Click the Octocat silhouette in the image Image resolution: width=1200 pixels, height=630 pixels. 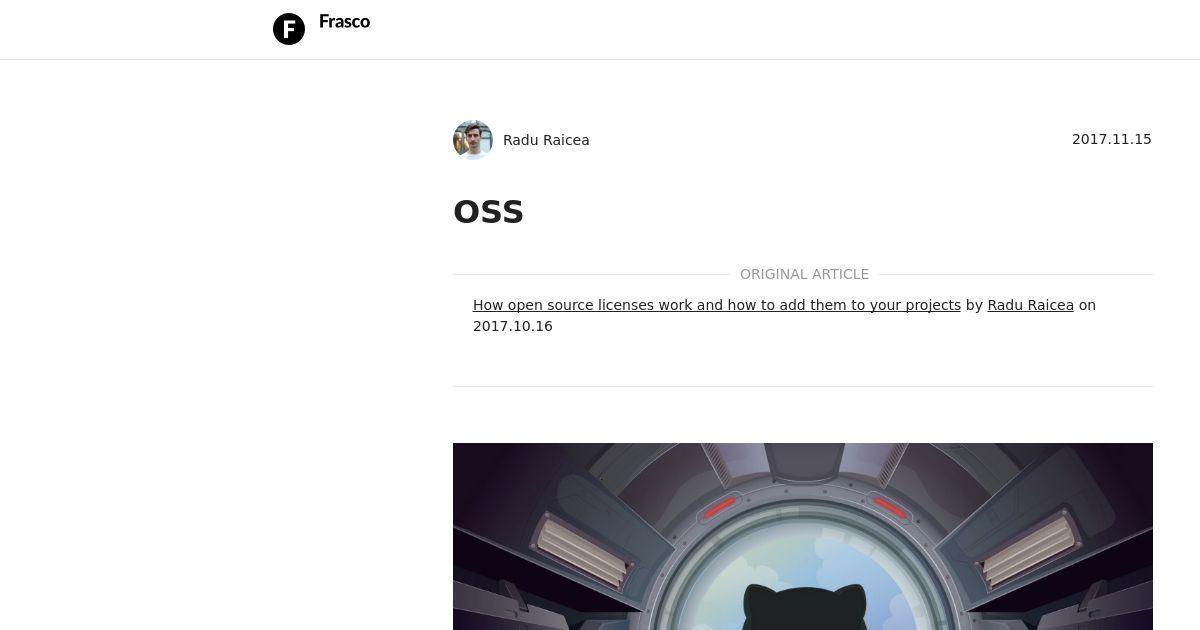click(x=805, y=607)
